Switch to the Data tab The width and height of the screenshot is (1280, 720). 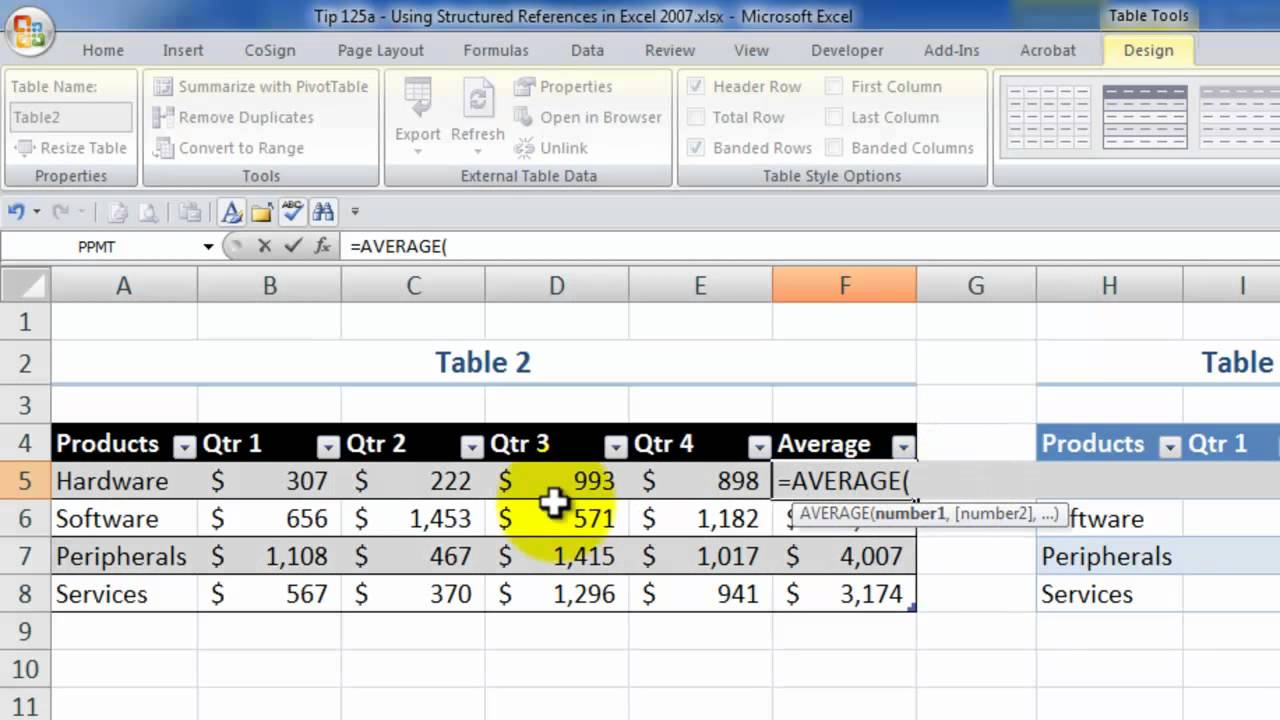(587, 50)
